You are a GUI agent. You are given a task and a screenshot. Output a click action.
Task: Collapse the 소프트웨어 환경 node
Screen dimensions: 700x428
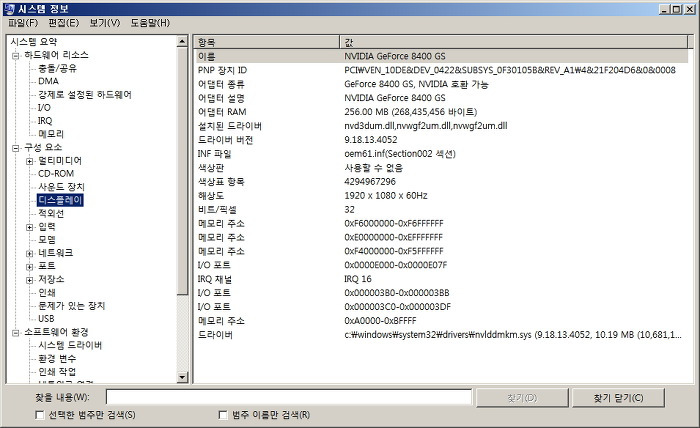click(x=16, y=333)
